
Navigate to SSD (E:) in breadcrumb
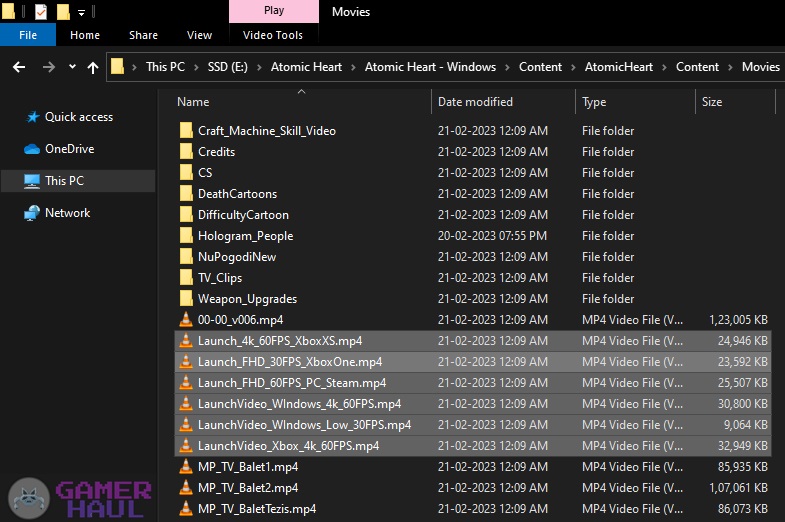click(x=228, y=67)
